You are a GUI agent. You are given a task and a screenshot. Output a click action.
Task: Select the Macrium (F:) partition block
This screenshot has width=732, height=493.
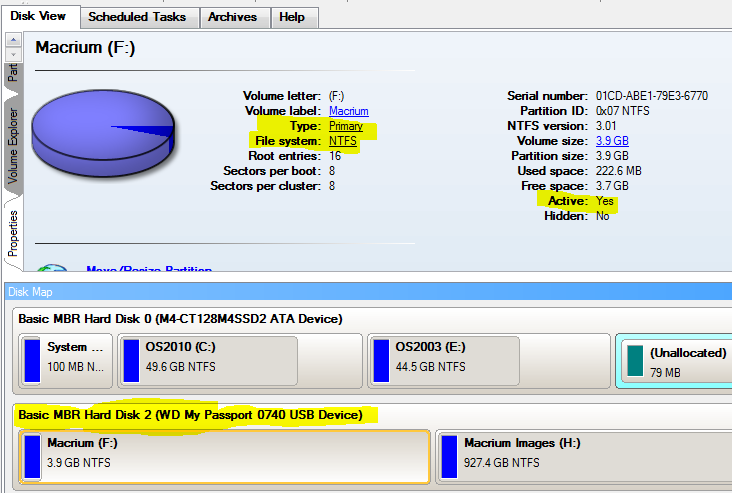point(224,457)
